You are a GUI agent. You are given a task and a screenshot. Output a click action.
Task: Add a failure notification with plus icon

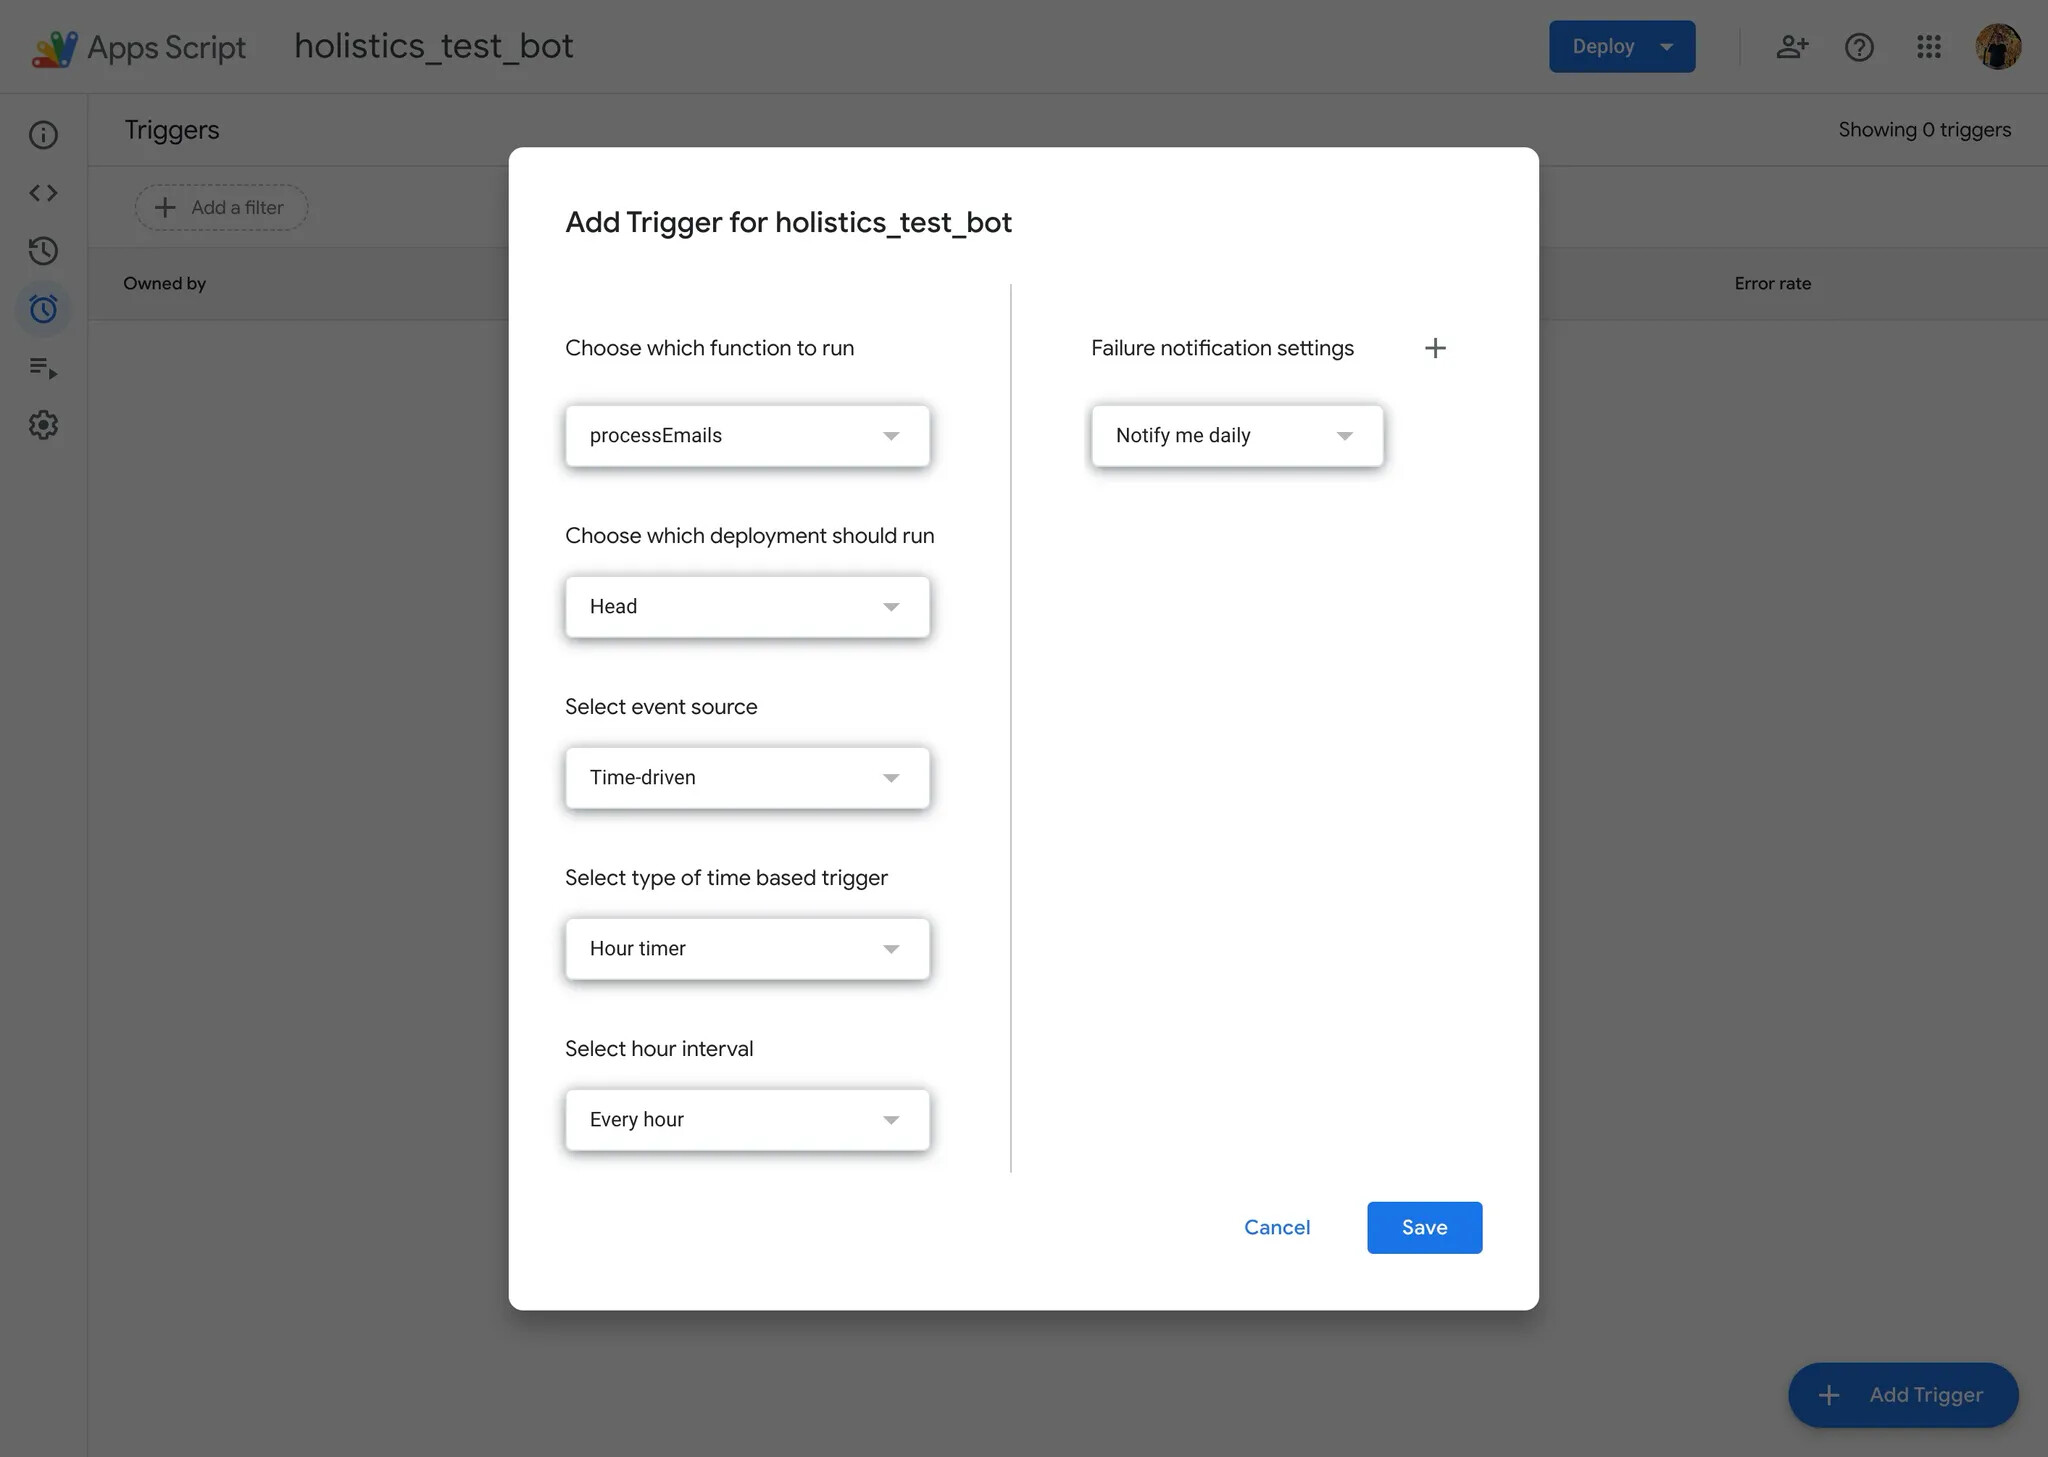[1435, 348]
